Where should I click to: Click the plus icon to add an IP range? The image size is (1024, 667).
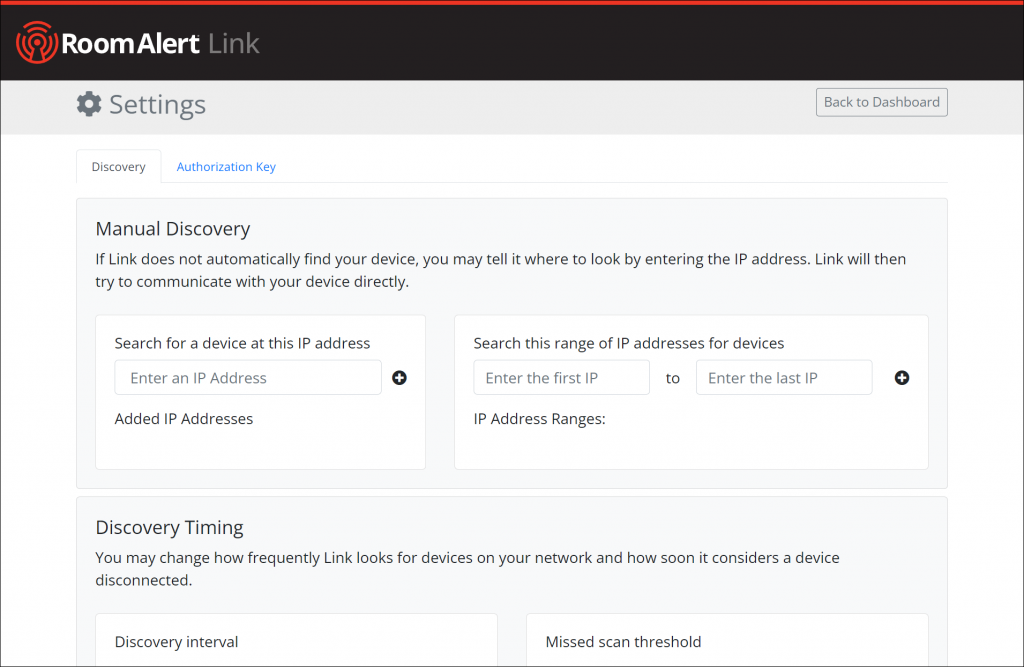tap(901, 378)
